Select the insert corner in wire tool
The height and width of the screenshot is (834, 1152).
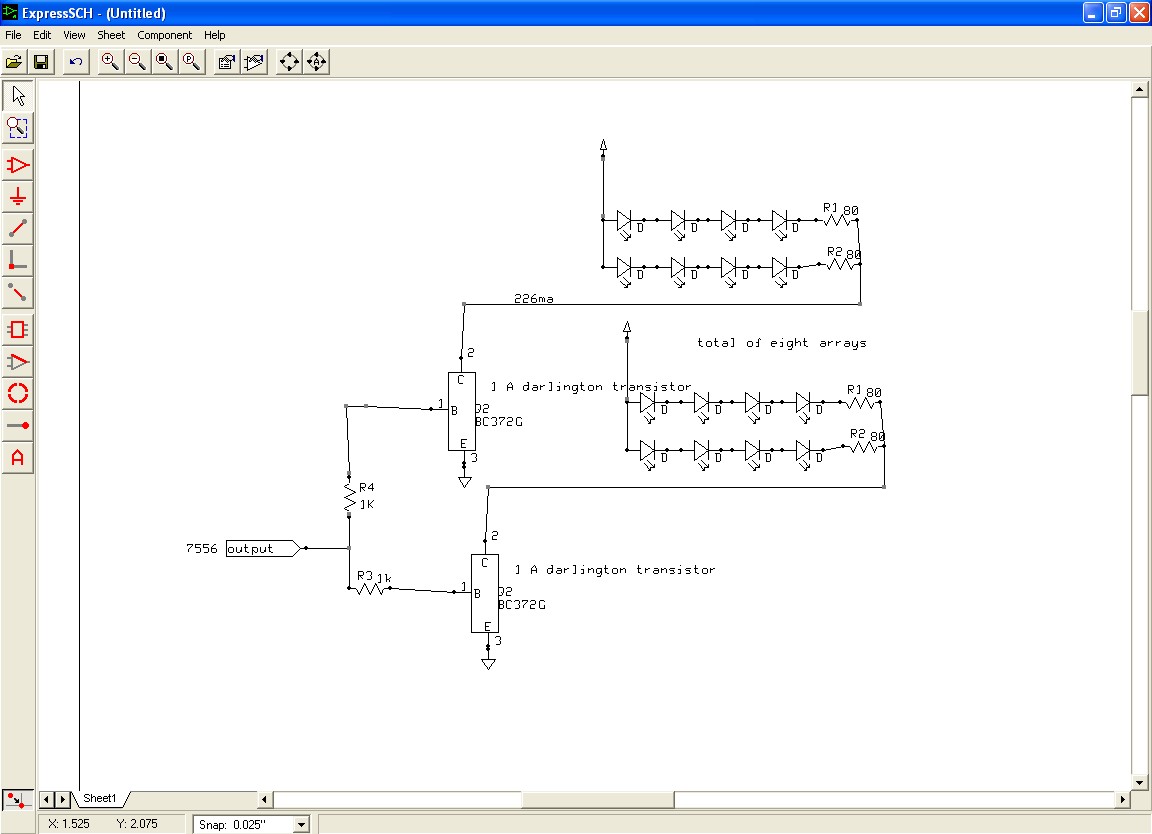pyautogui.click(x=18, y=260)
